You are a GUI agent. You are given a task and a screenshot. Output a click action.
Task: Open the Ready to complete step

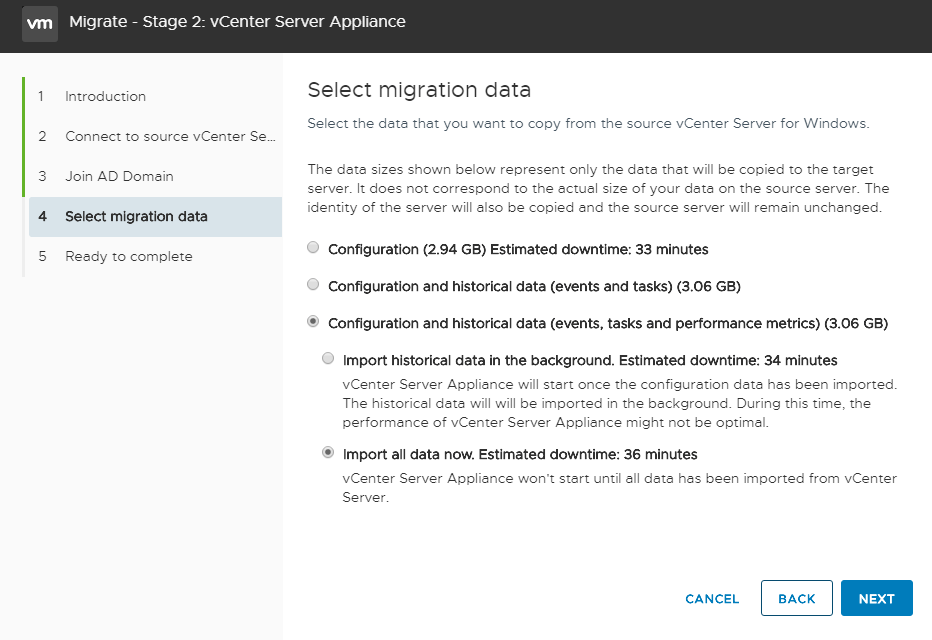(128, 257)
